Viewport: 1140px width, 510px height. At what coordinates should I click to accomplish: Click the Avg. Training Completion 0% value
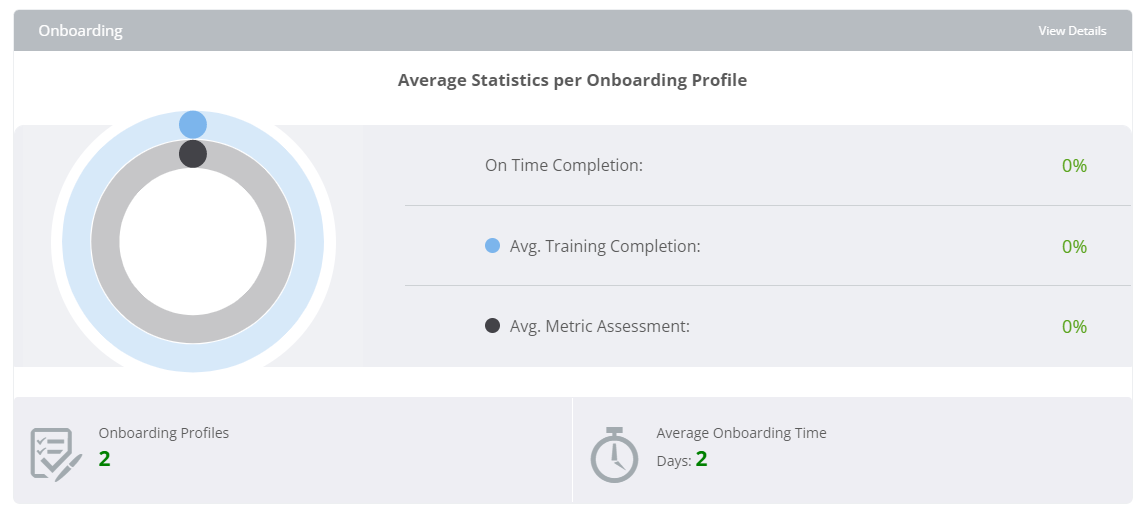coord(1074,247)
